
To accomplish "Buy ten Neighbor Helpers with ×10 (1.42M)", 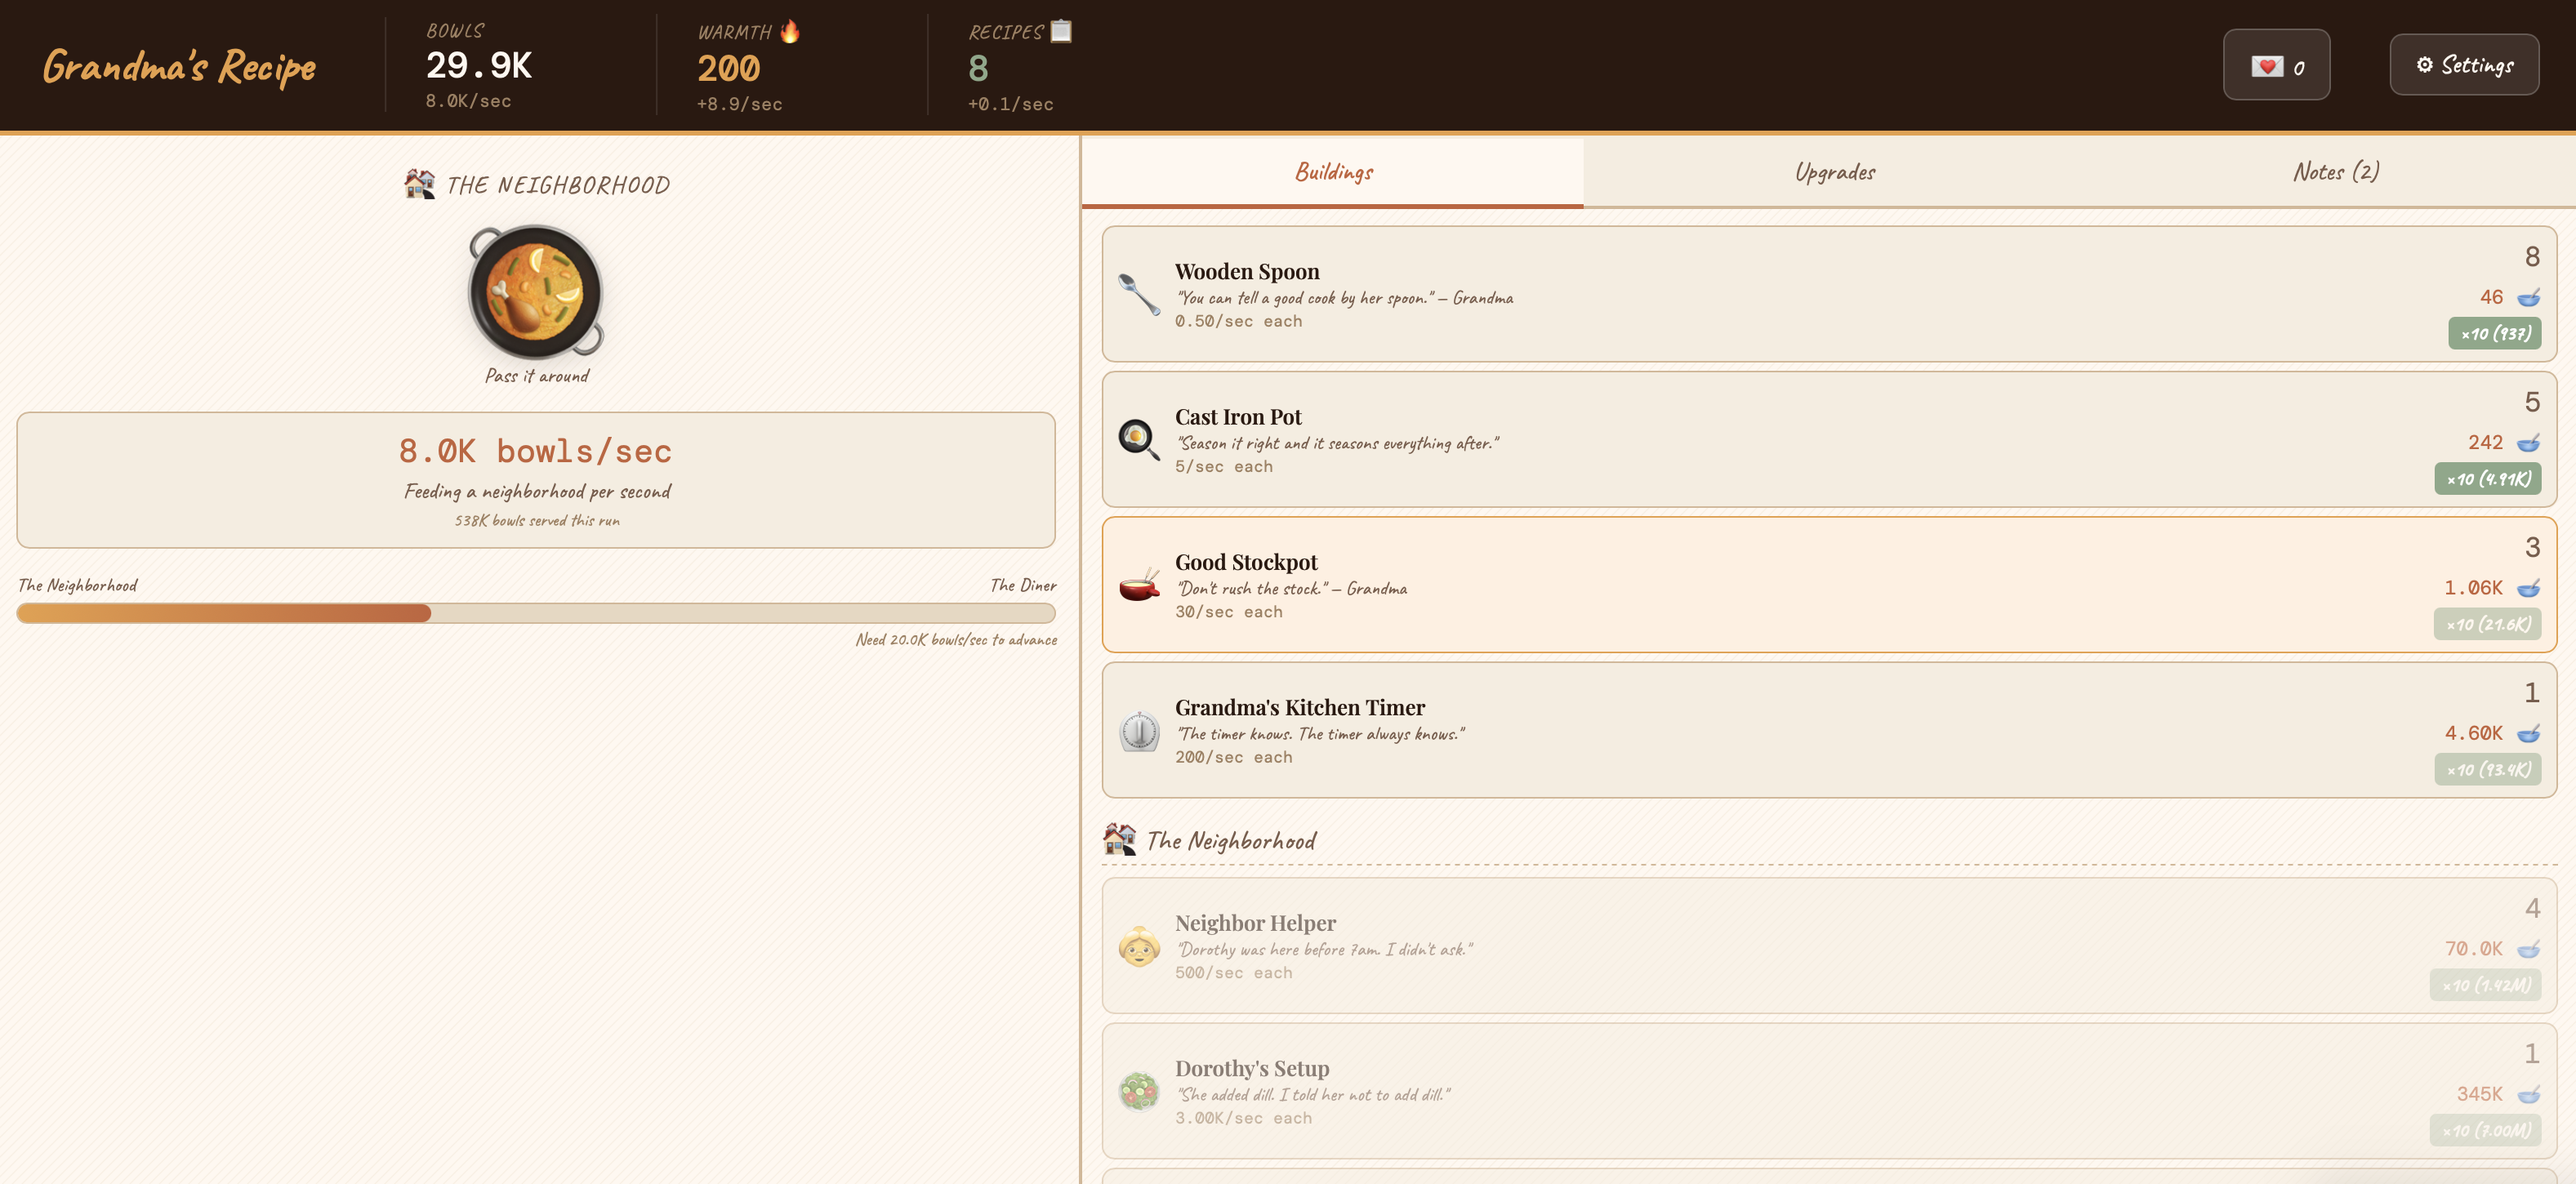I will [x=2486, y=985].
